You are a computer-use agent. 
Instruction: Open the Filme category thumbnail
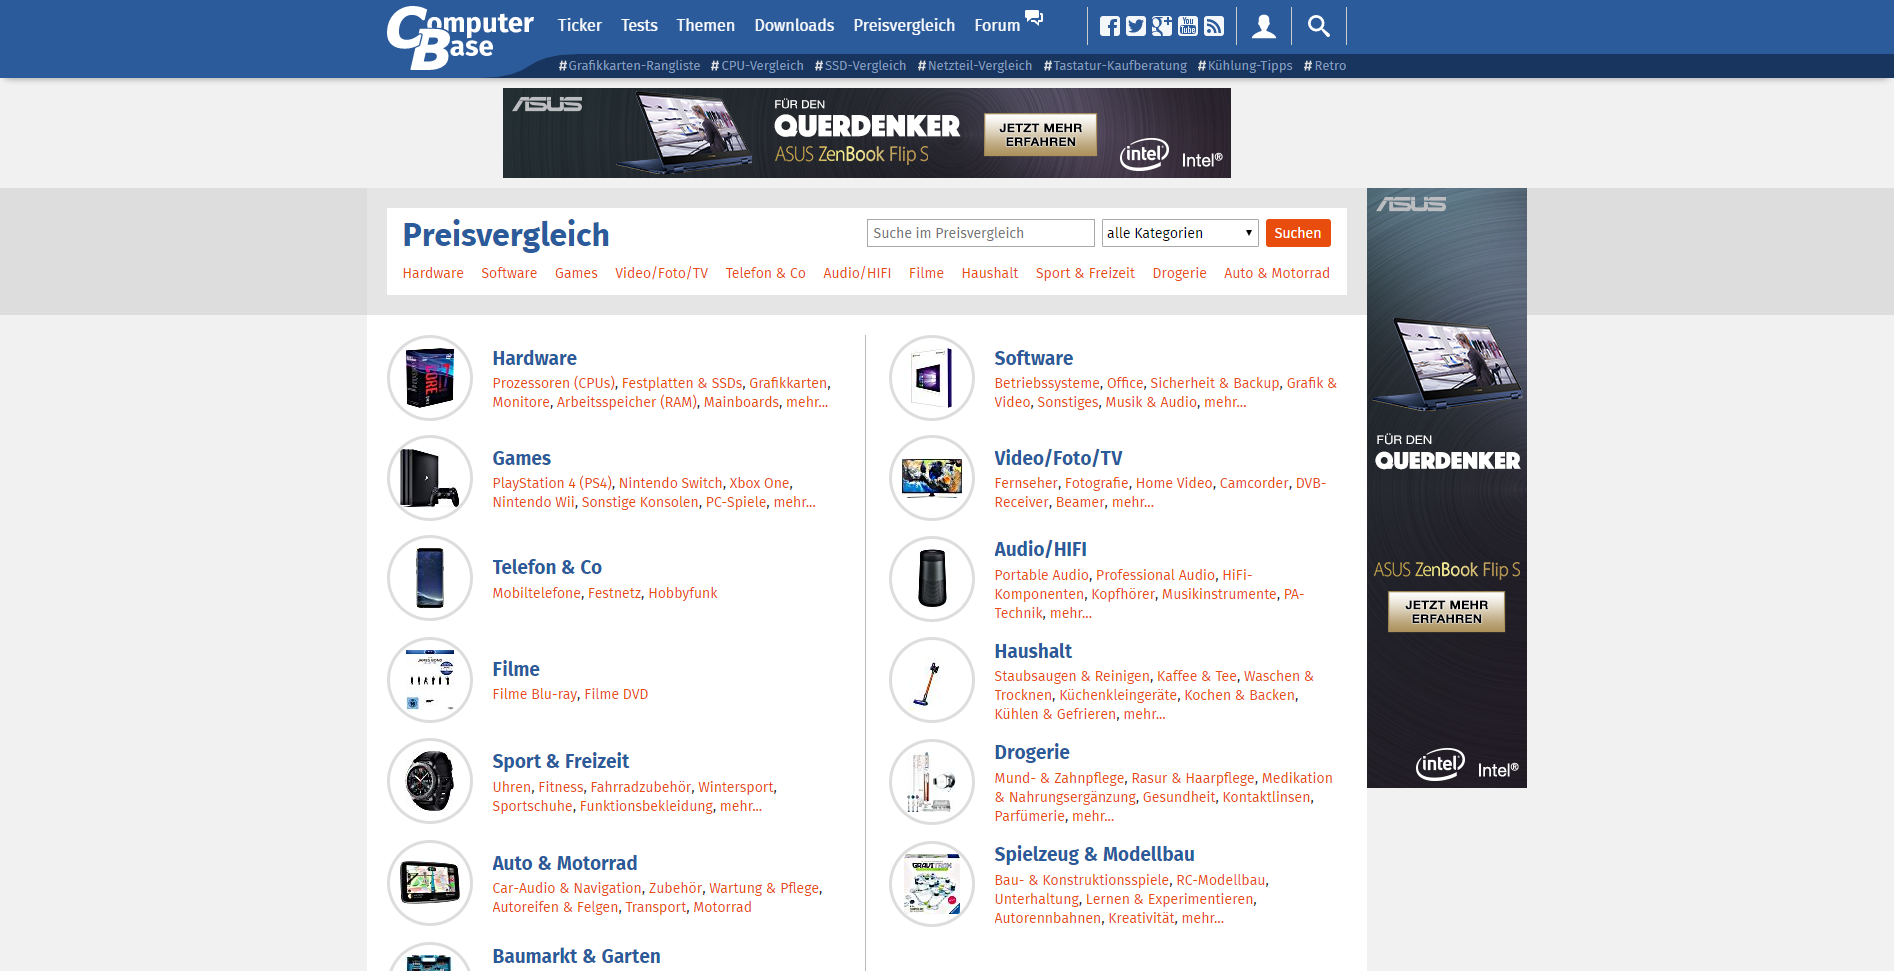point(430,680)
